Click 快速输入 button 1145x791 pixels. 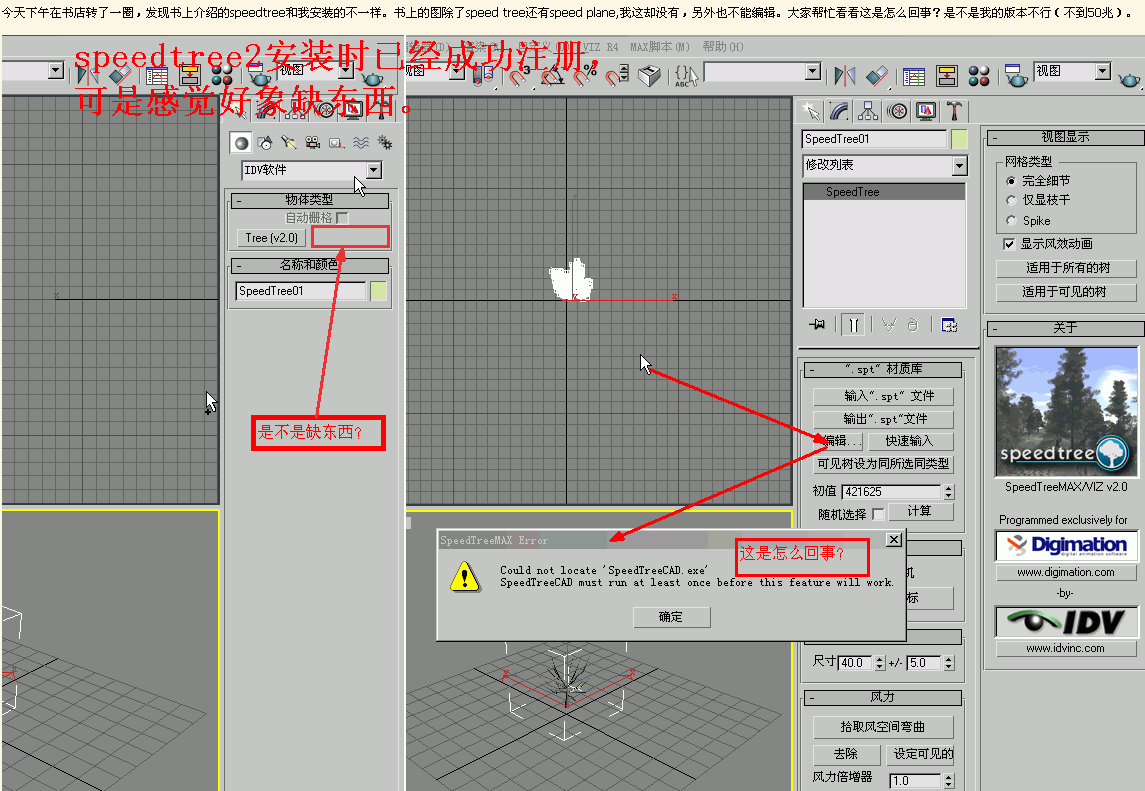point(911,441)
